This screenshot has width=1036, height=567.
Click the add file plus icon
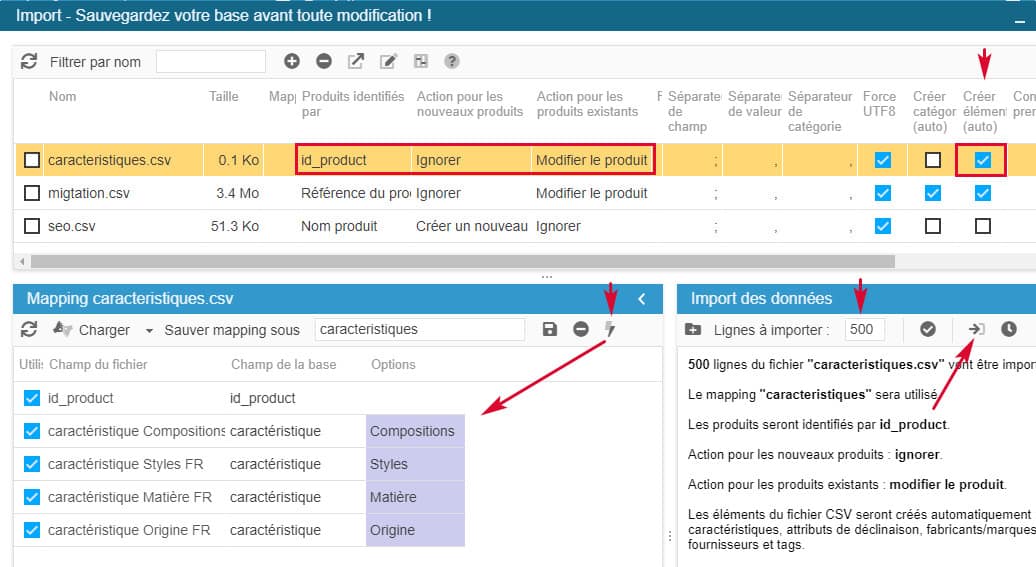coord(292,62)
